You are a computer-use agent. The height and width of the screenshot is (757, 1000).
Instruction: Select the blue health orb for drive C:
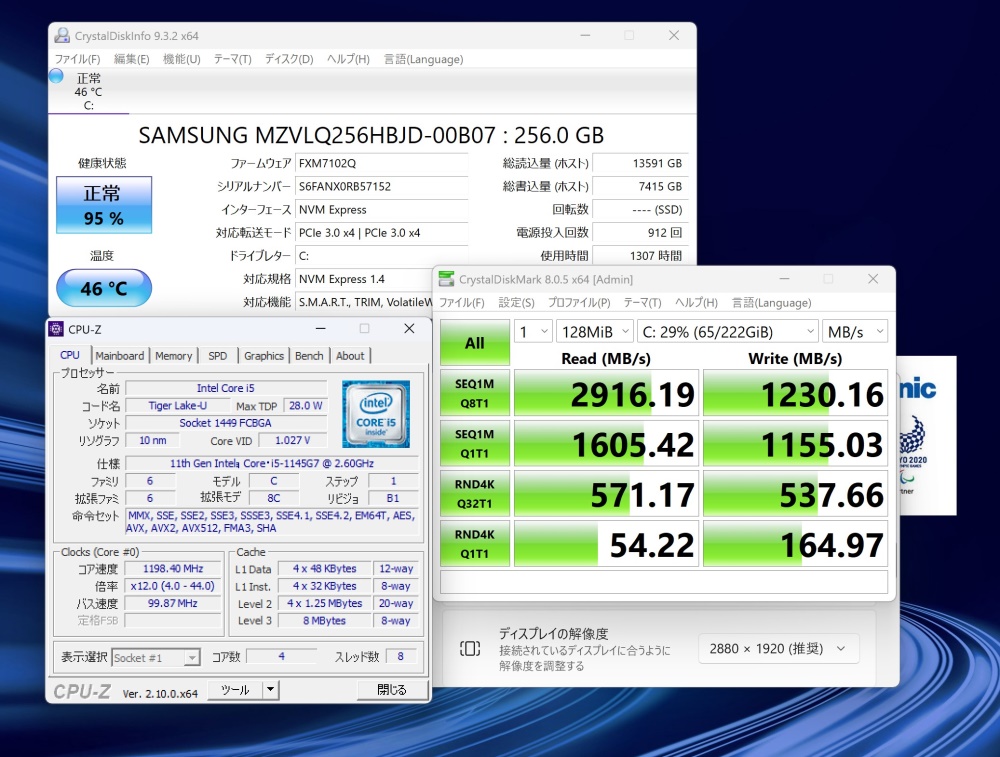[x=57, y=76]
